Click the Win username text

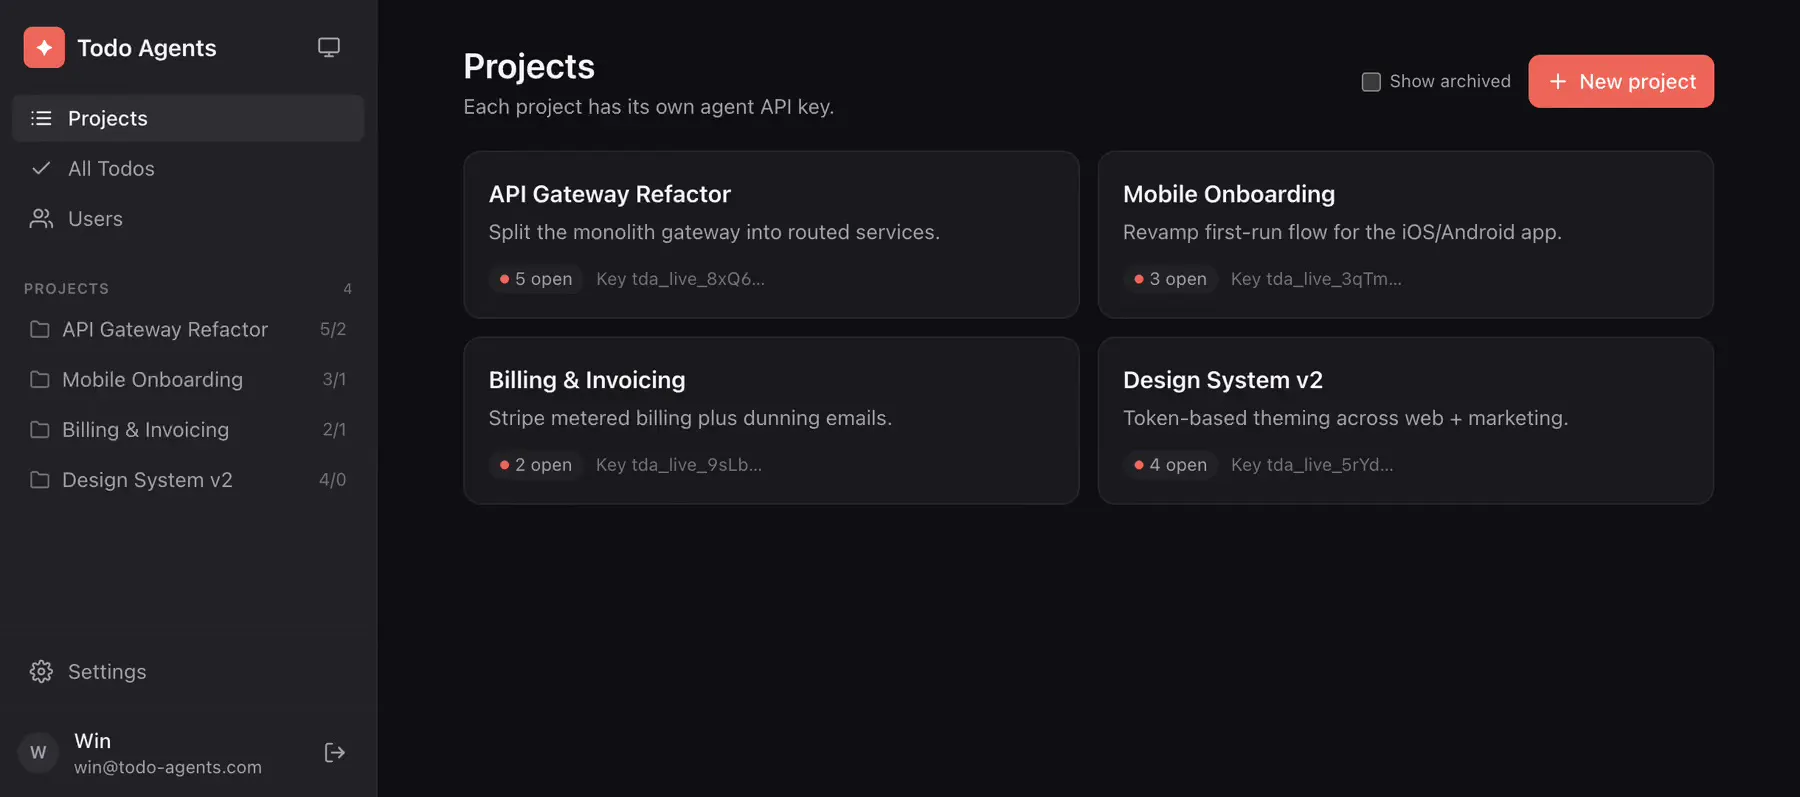pyautogui.click(x=92, y=741)
